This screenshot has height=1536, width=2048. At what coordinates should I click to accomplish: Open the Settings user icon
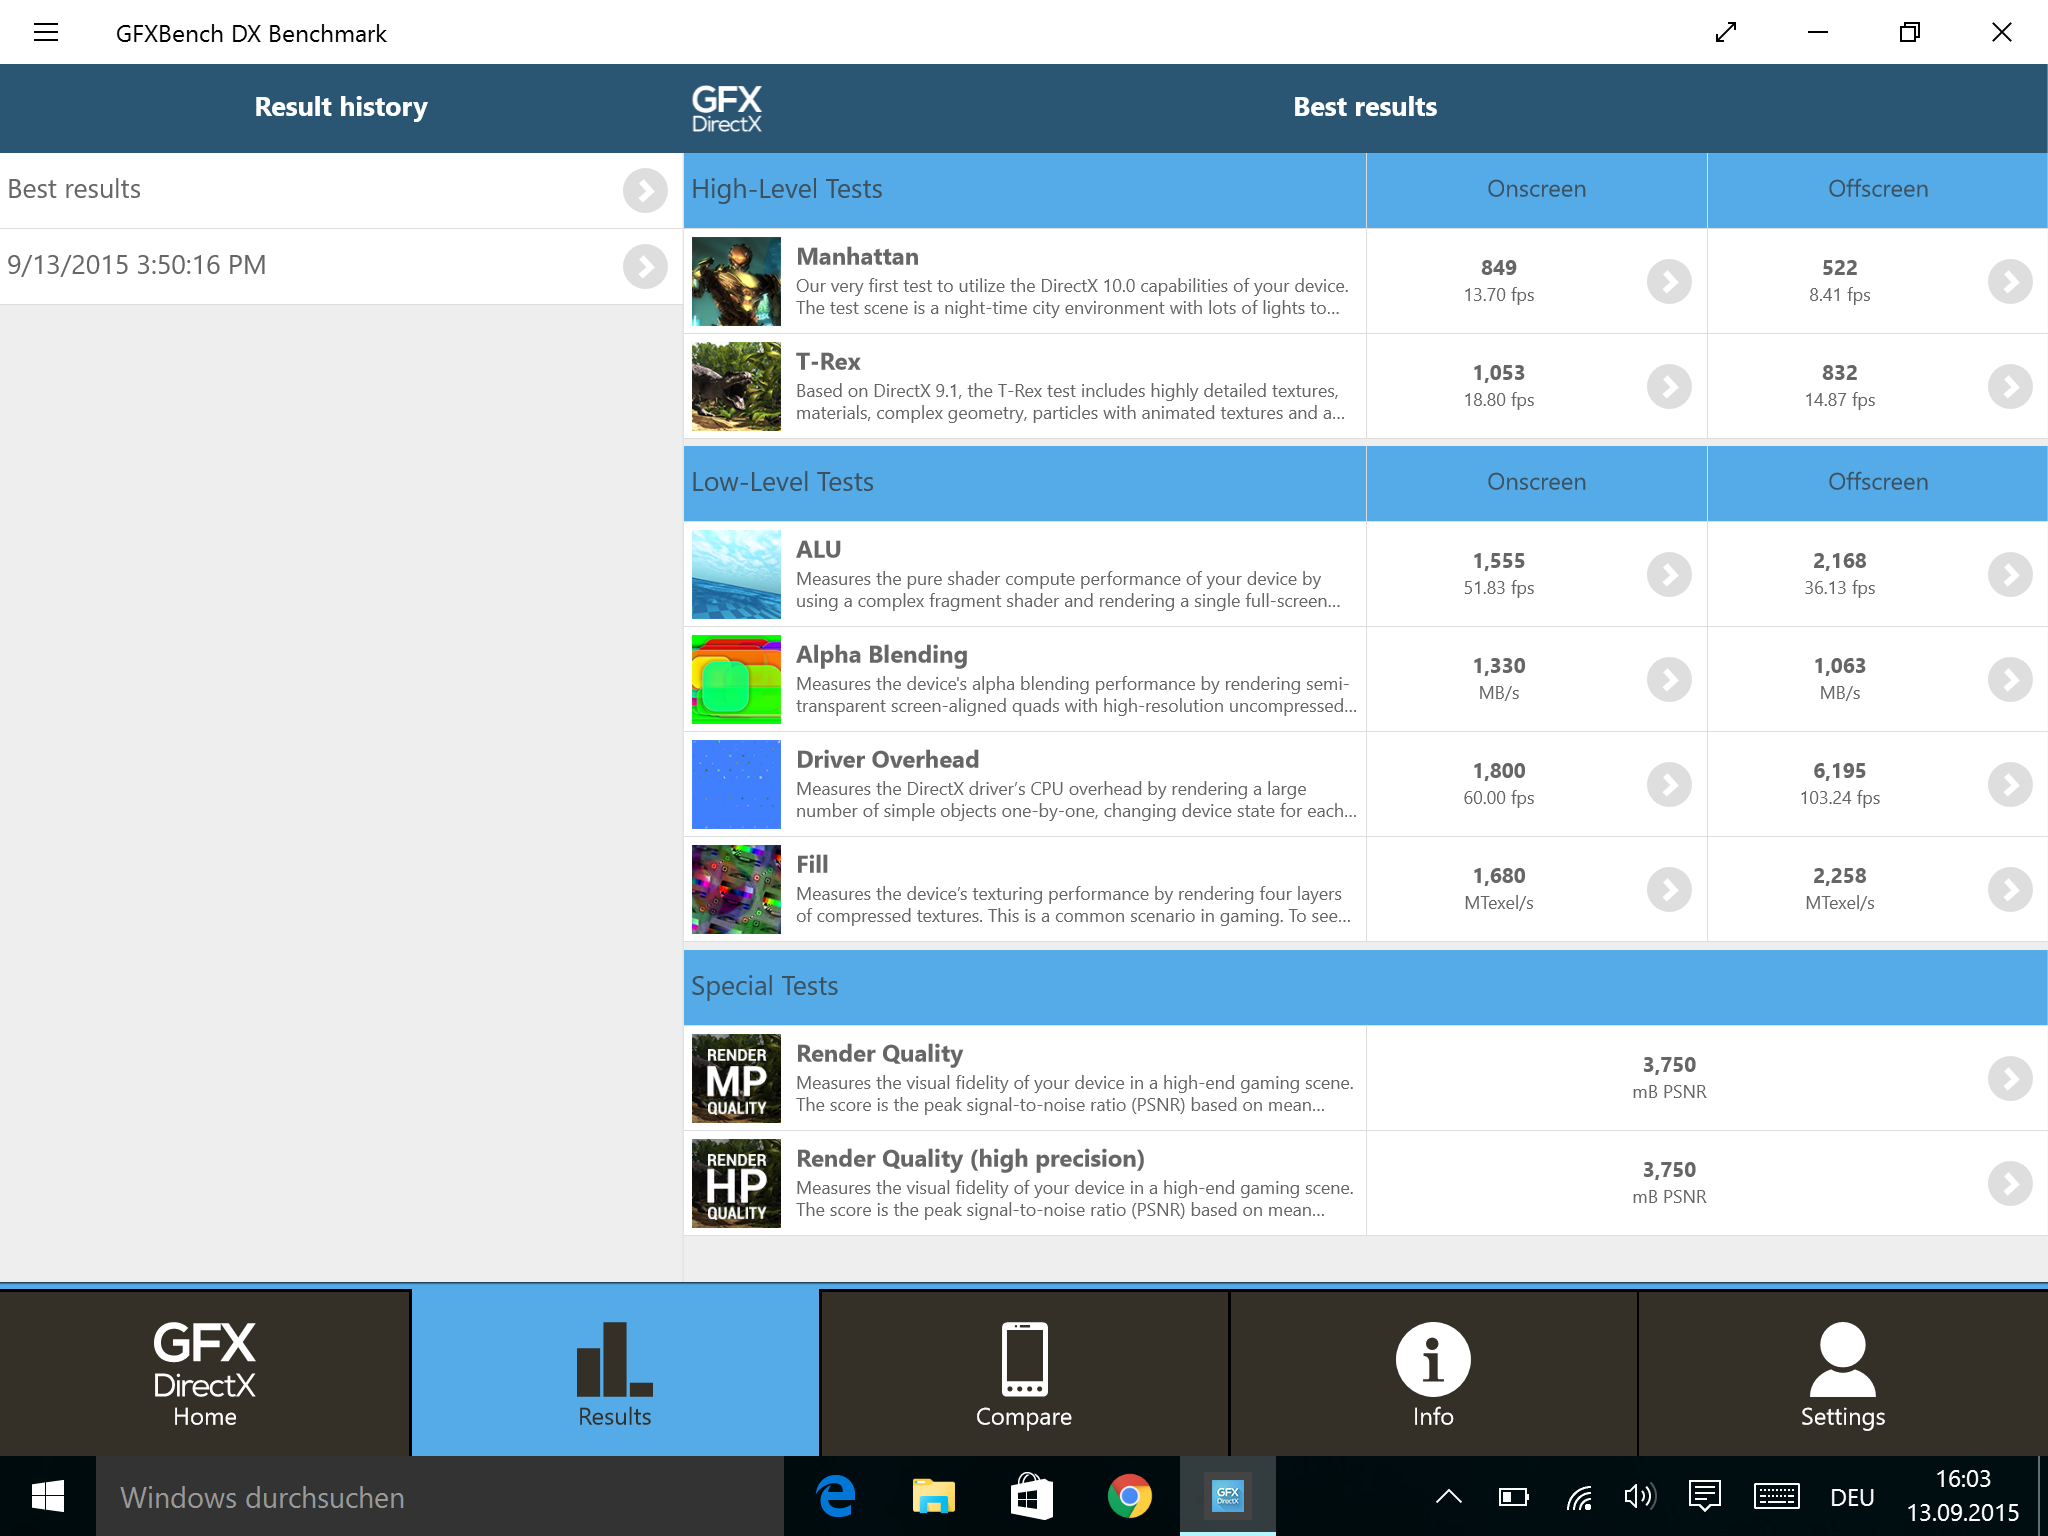(1842, 1360)
